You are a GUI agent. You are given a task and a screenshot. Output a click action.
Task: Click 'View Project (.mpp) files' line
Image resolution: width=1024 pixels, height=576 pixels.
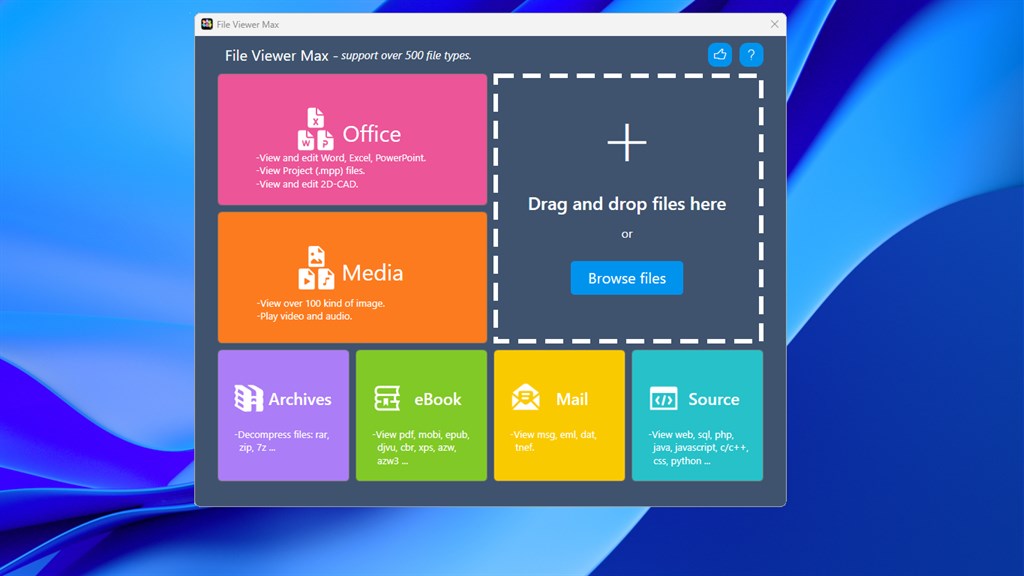click(x=310, y=171)
